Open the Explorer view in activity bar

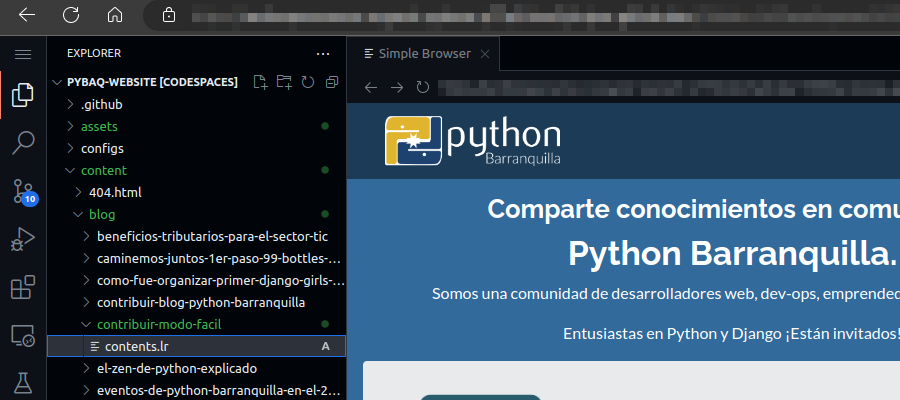point(23,95)
